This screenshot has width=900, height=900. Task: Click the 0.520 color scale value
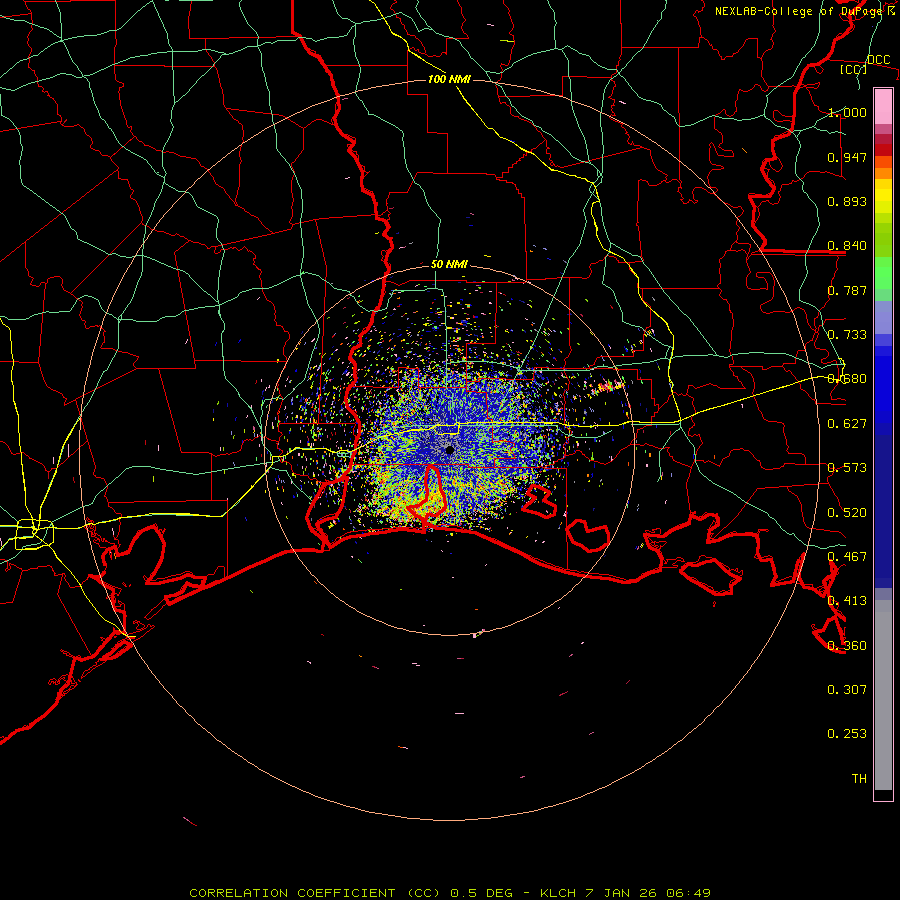point(847,513)
